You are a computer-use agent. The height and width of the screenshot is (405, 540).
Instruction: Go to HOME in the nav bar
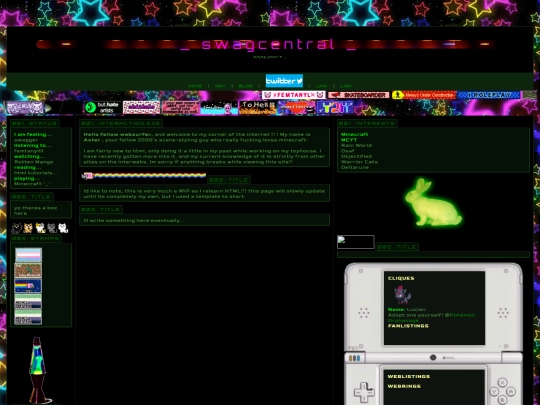(195, 86)
